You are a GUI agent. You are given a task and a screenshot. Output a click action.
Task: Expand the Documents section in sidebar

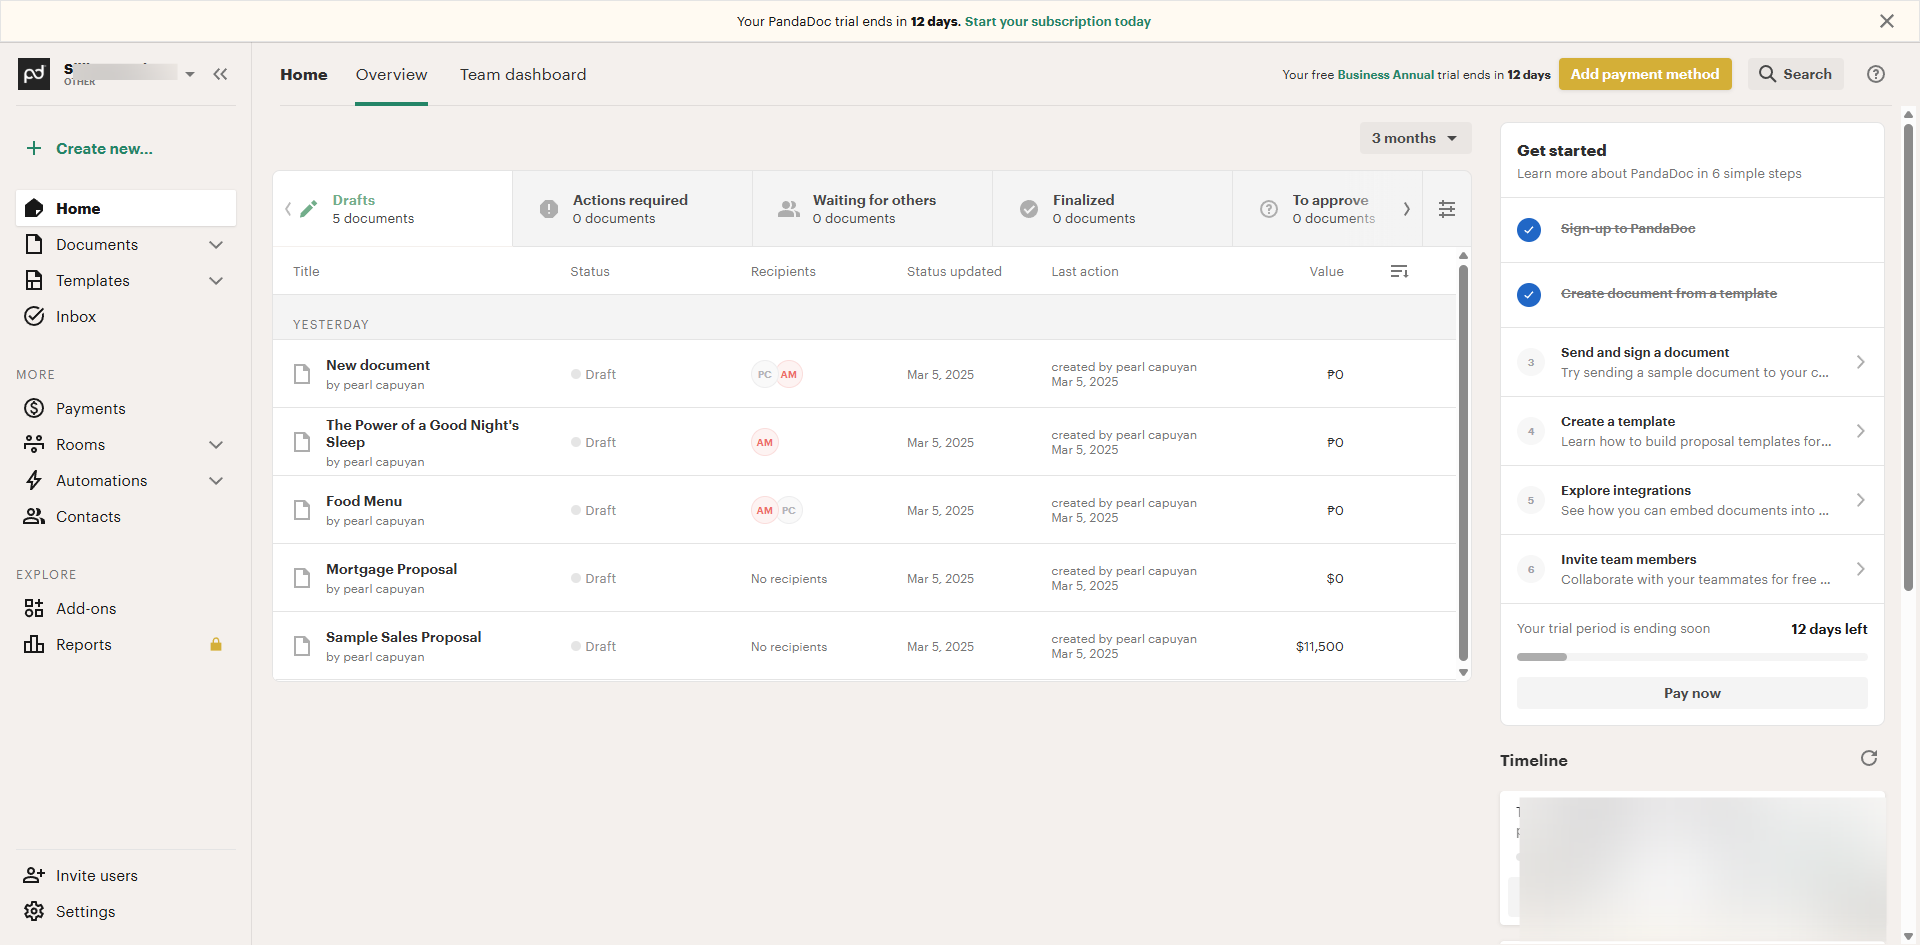click(x=216, y=245)
